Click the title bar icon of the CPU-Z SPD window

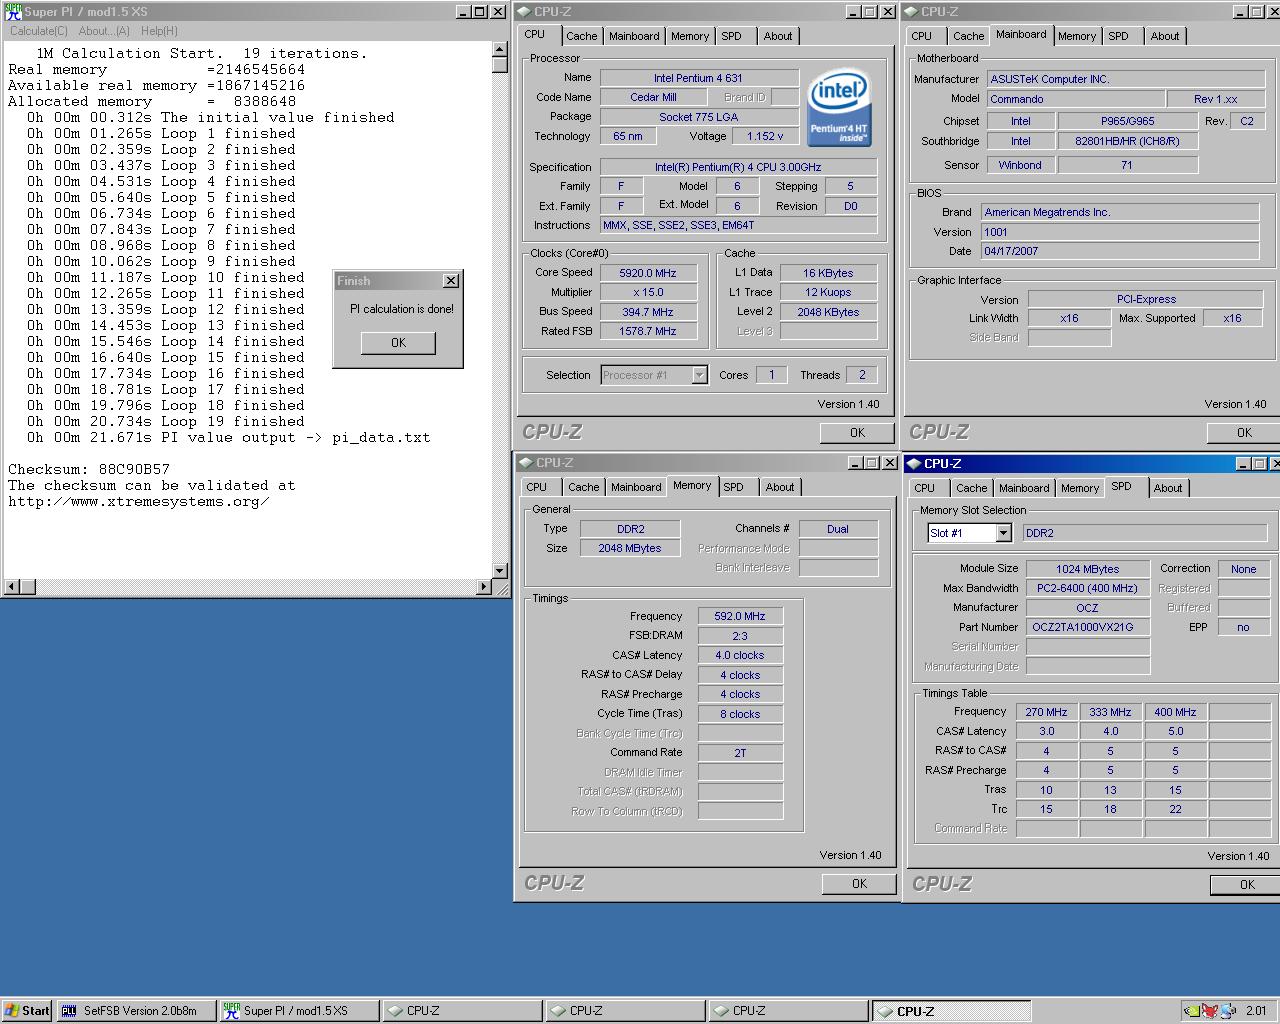click(x=913, y=464)
